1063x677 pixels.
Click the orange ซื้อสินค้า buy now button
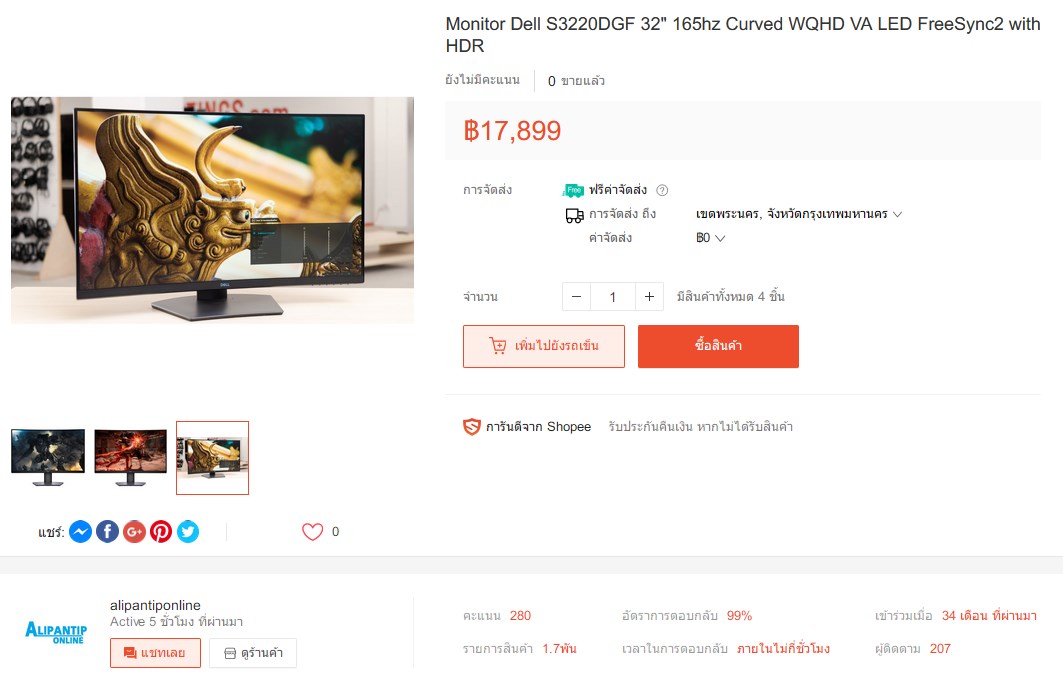pyautogui.click(x=718, y=346)
